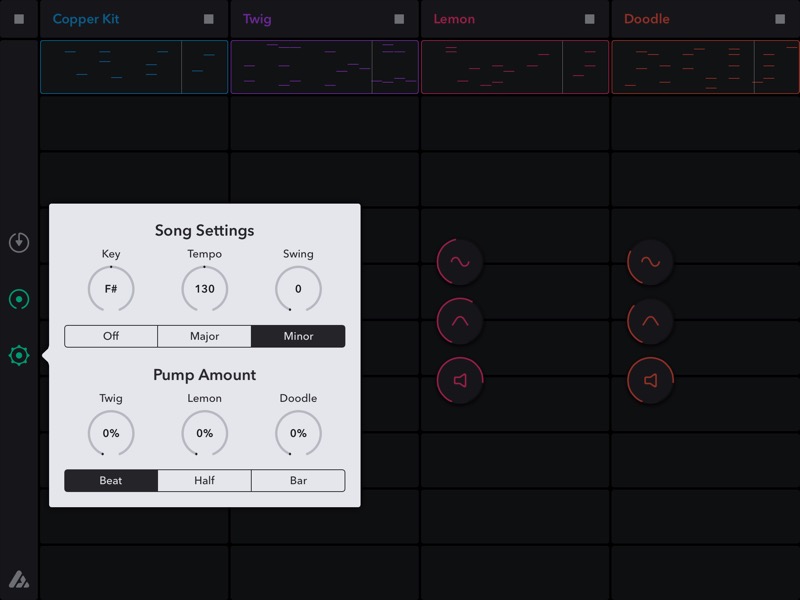Stop the Copper Kit track

(209, 19)
